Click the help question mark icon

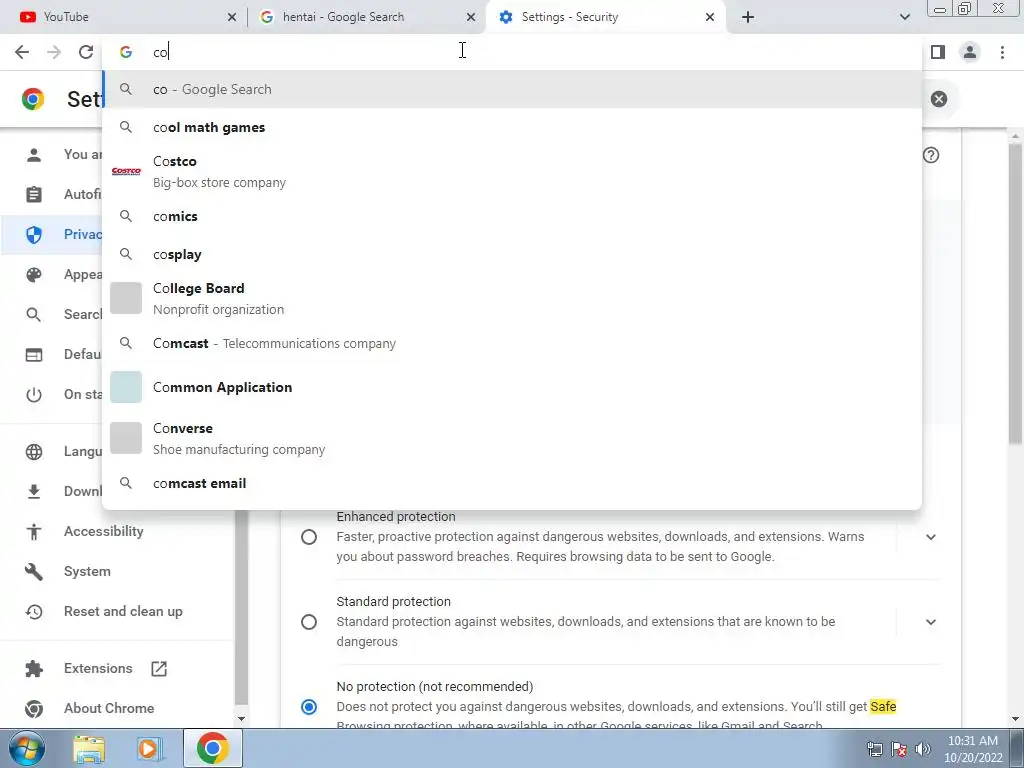[931, 155]
